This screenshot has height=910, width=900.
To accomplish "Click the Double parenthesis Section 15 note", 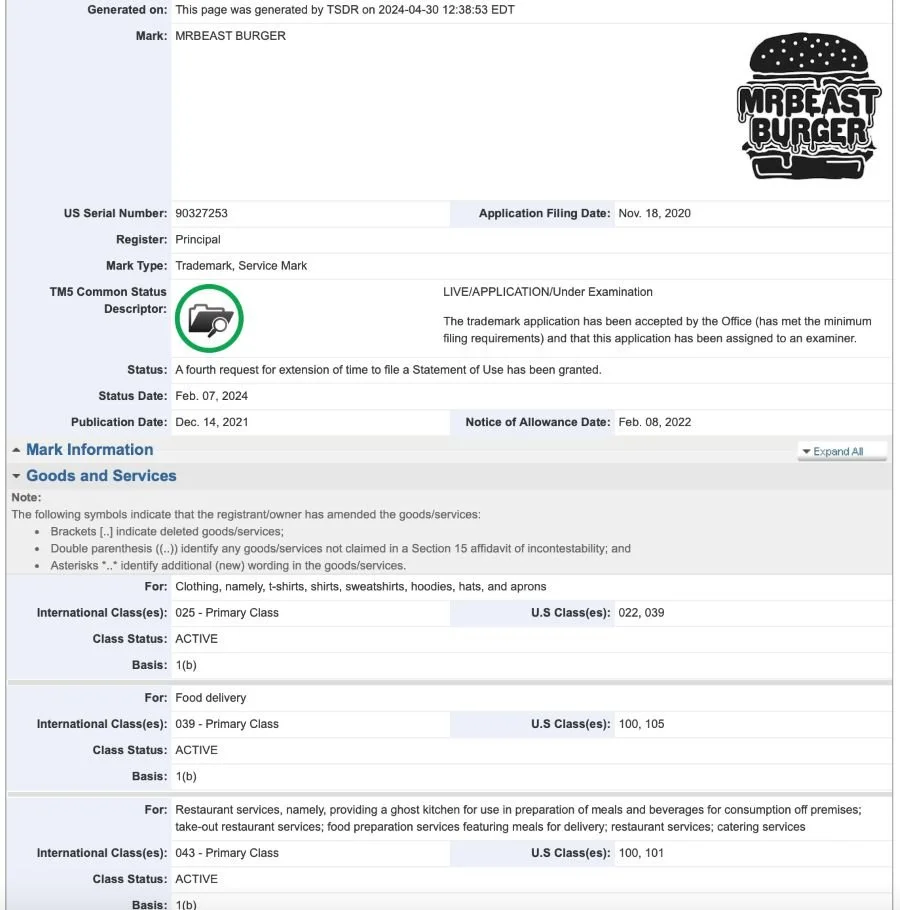I will [341, 548].
